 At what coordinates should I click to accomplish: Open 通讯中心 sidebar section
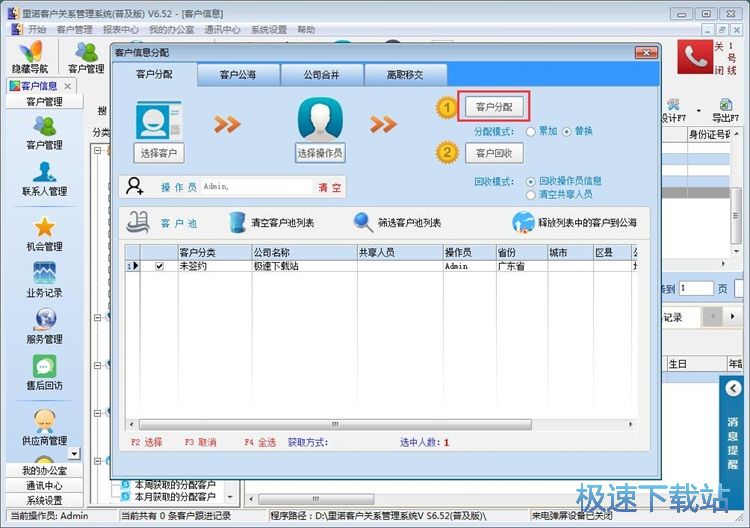click(44, 485)
